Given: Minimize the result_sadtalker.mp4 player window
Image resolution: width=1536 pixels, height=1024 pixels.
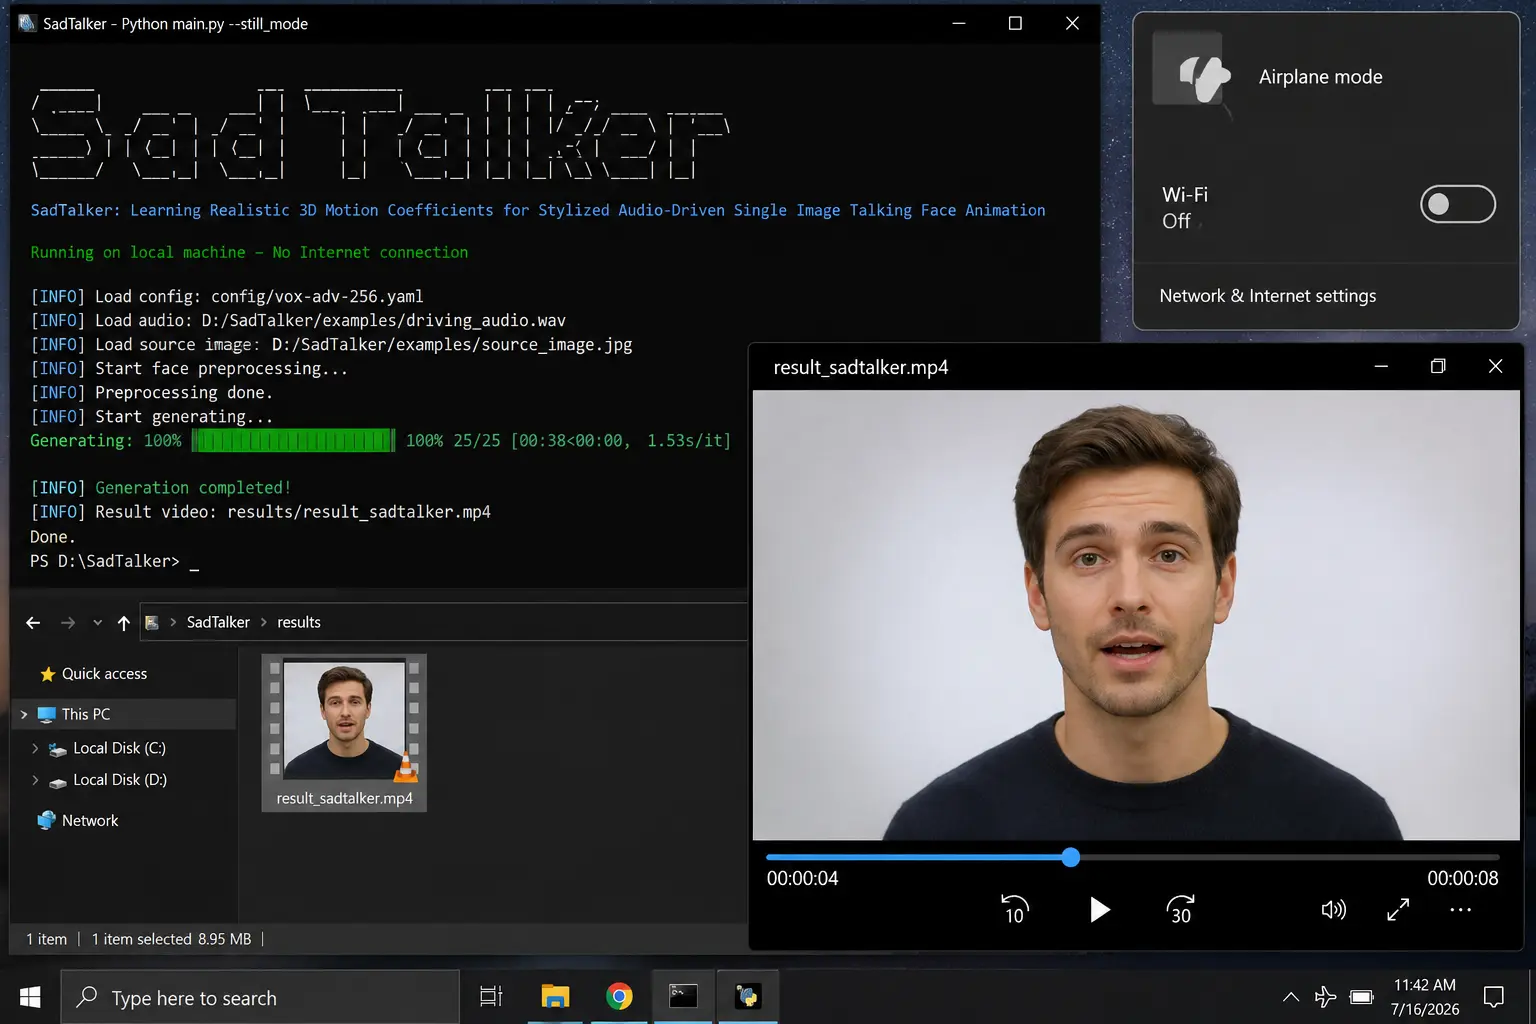Looking at the screenshot, I should 1381,366.
